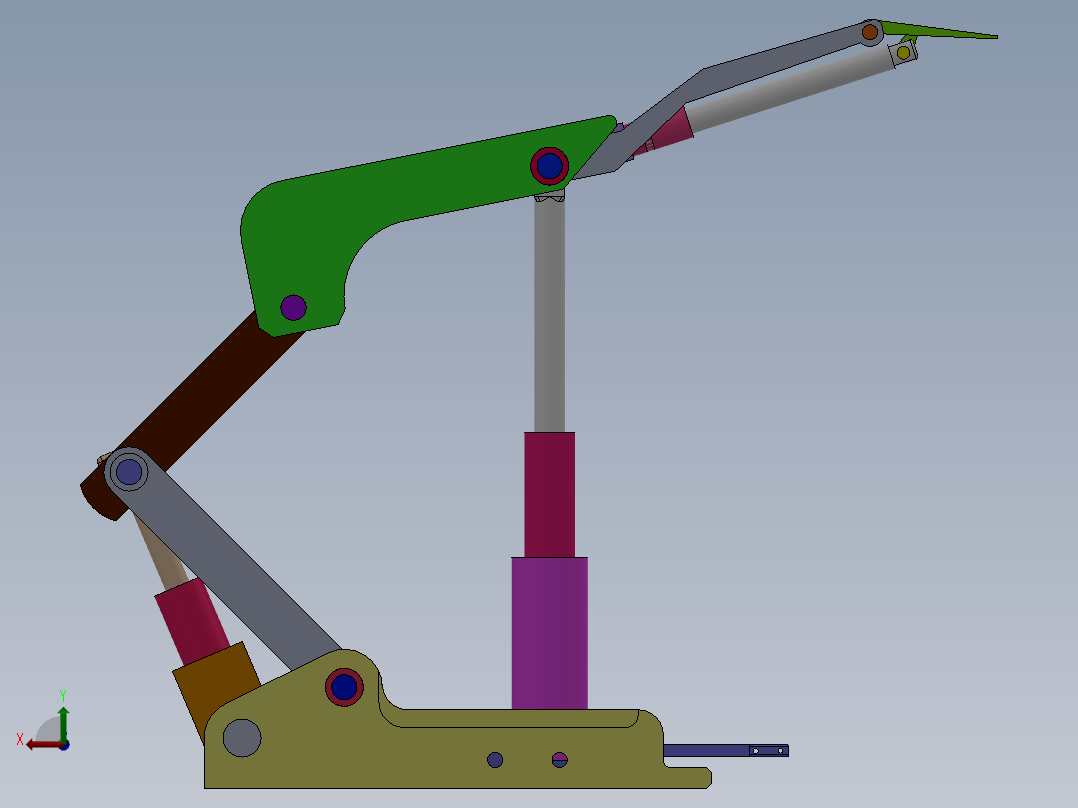Click the crimson middle stage of vertical cylinder
This screenshot has width=1078, height=808.
pos(549,494)
